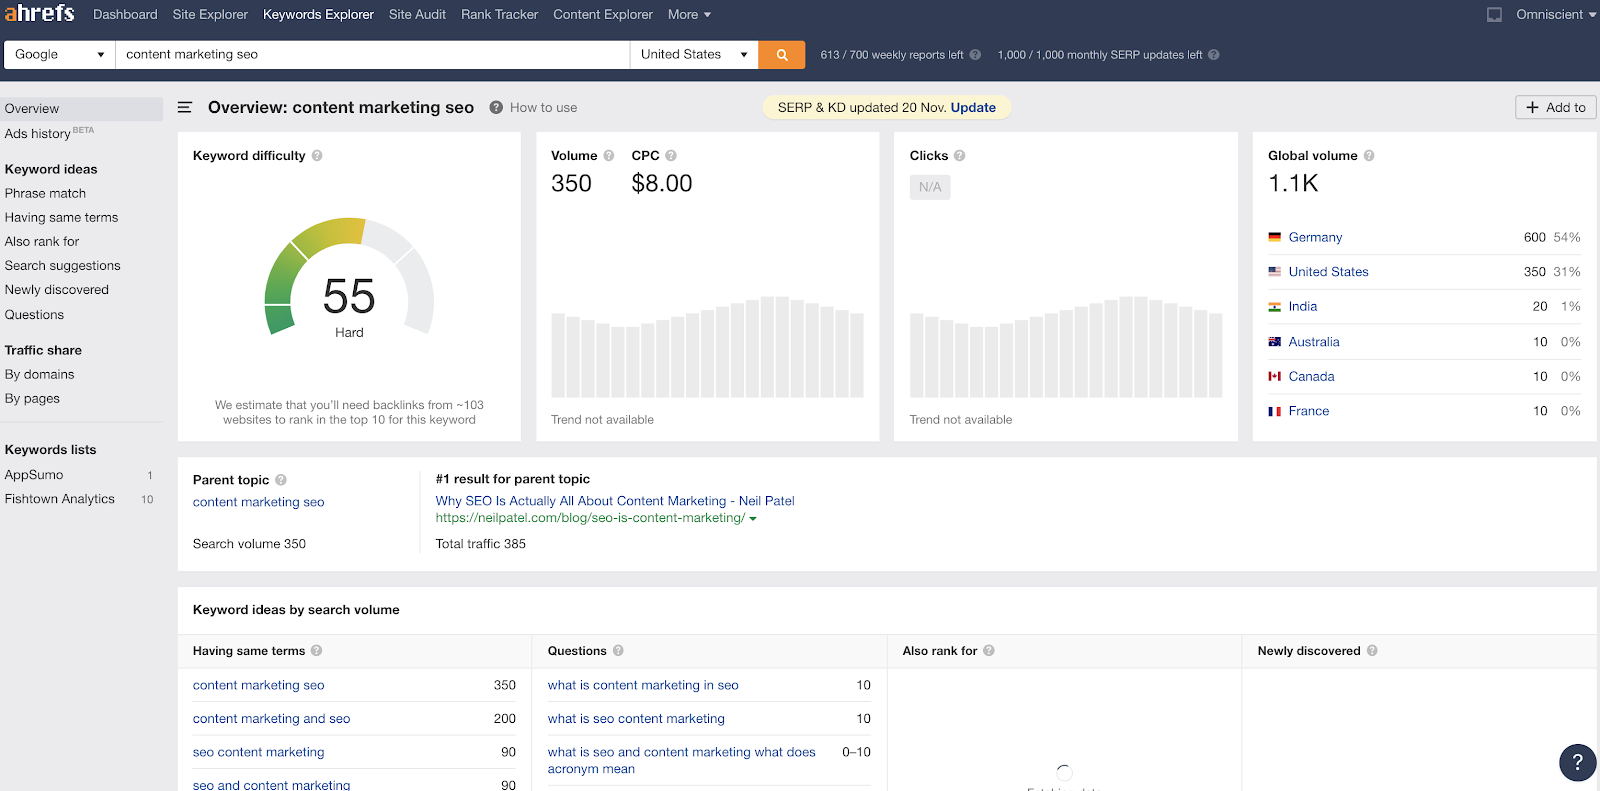Screen dimensions: 1600x791
Task: Click the keyword search input field
Action: (372, 55)
